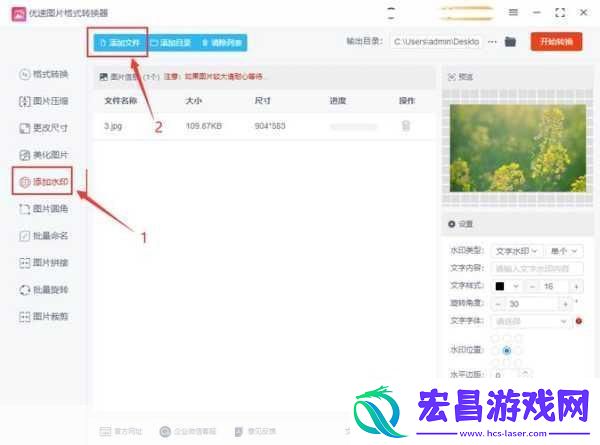Click the three-dots browse output button

492,42
